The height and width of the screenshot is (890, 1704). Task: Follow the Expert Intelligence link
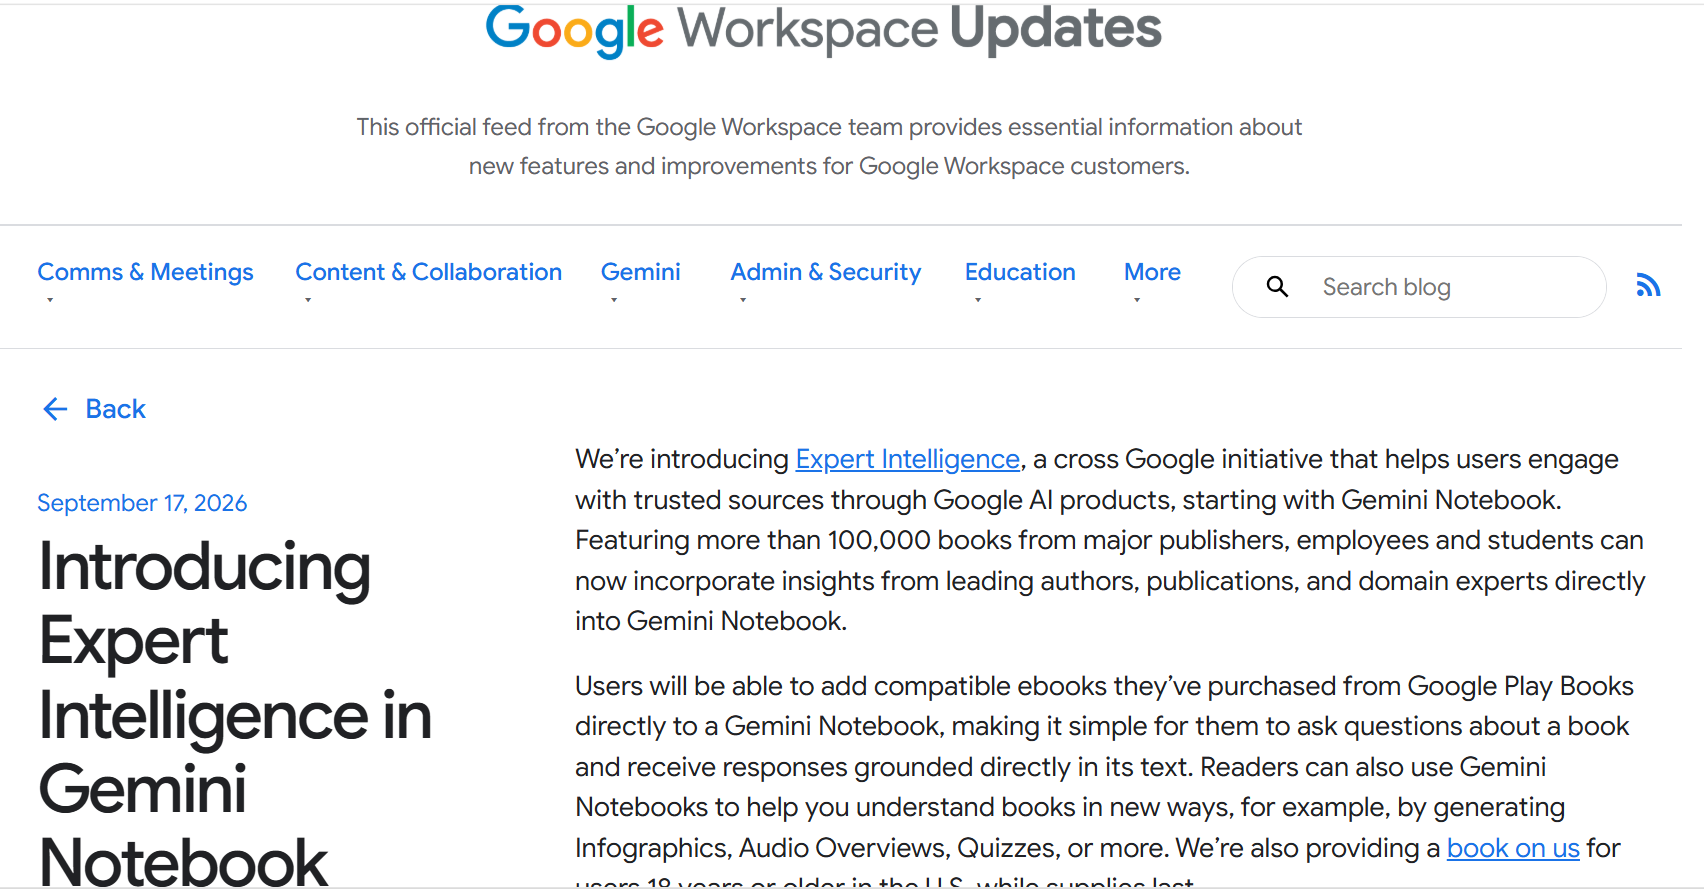point(907,459)
